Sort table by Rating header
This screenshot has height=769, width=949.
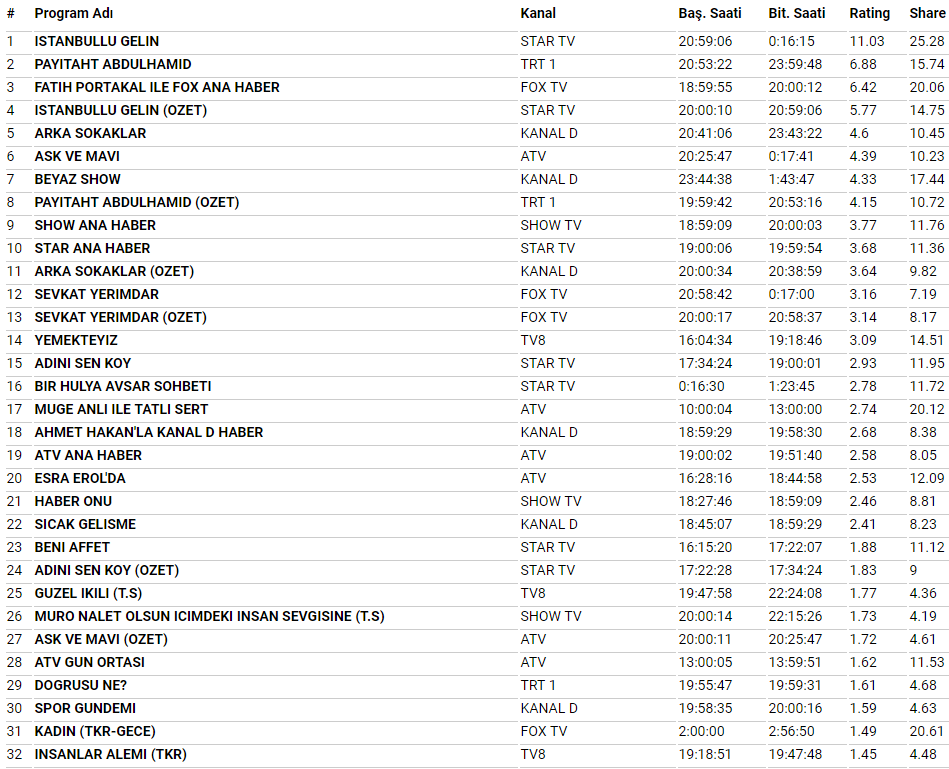pyautogui.click(x=869, y=13)
